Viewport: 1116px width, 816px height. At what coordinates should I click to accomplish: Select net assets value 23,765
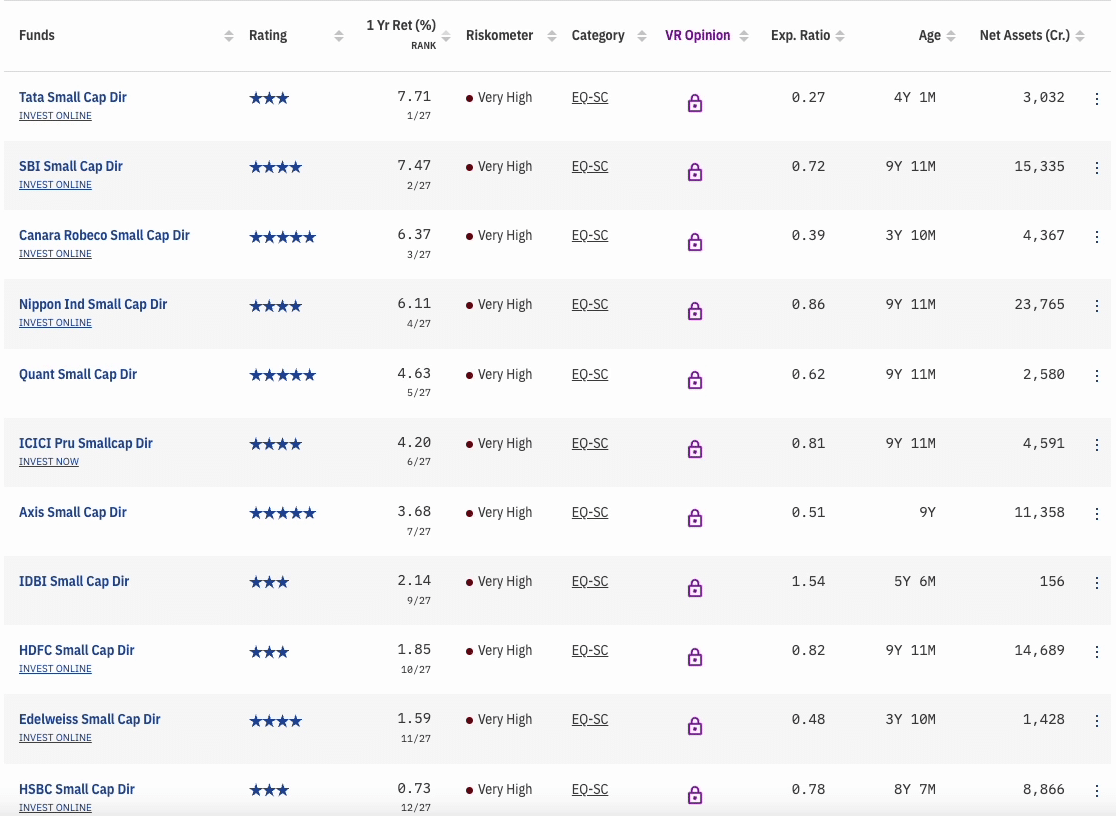[1039, 305]
